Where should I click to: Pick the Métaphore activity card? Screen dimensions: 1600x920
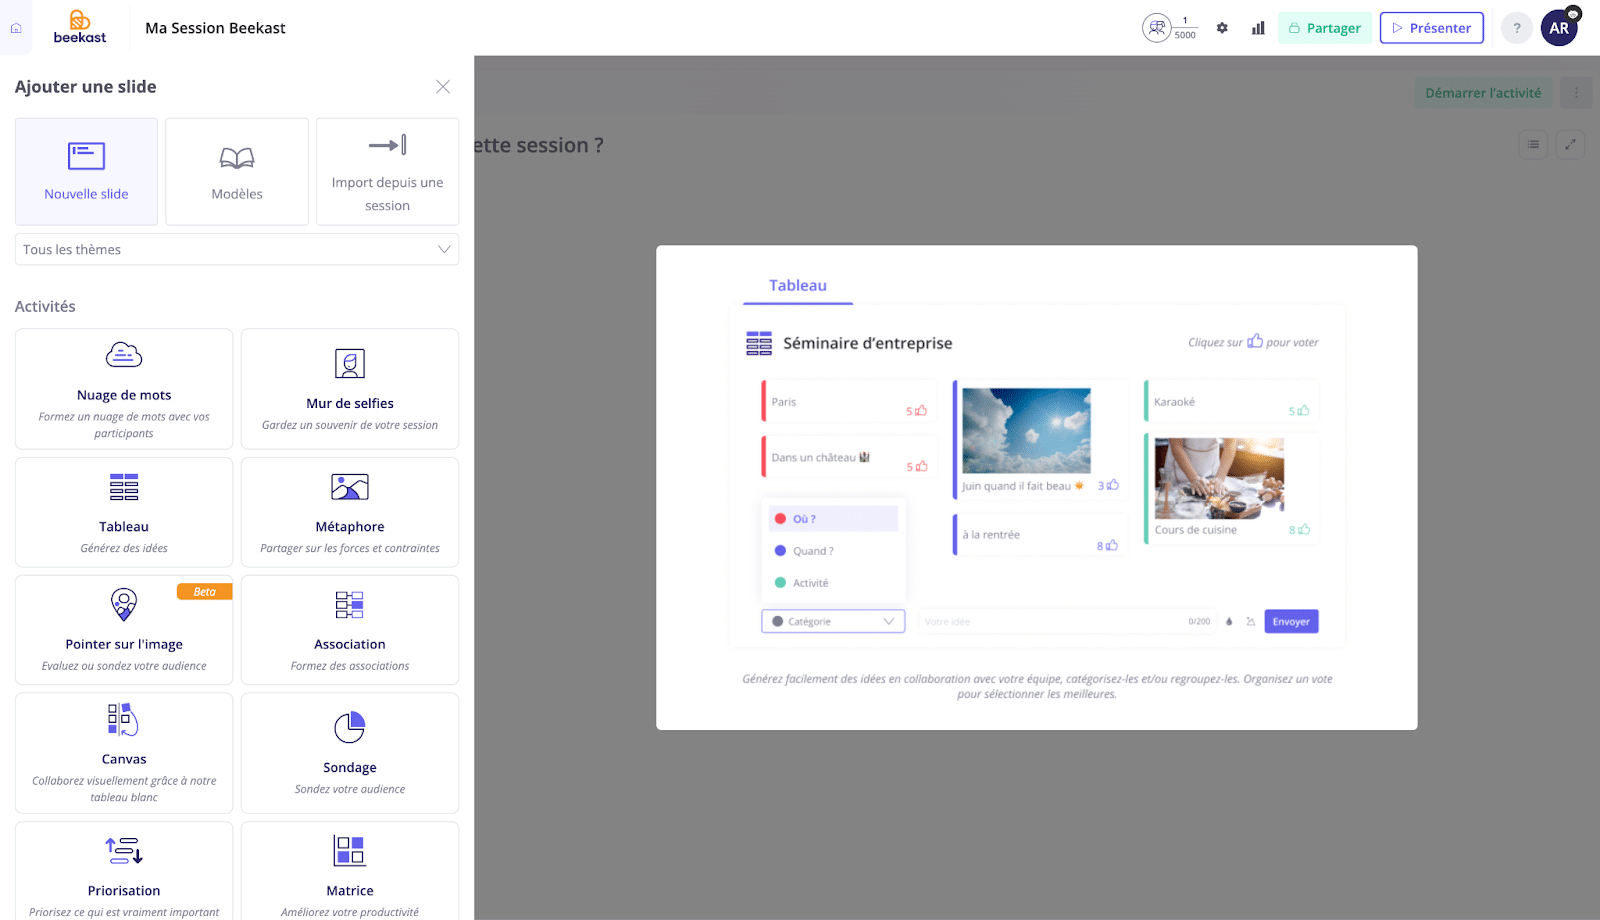click(x=350, y=512)
